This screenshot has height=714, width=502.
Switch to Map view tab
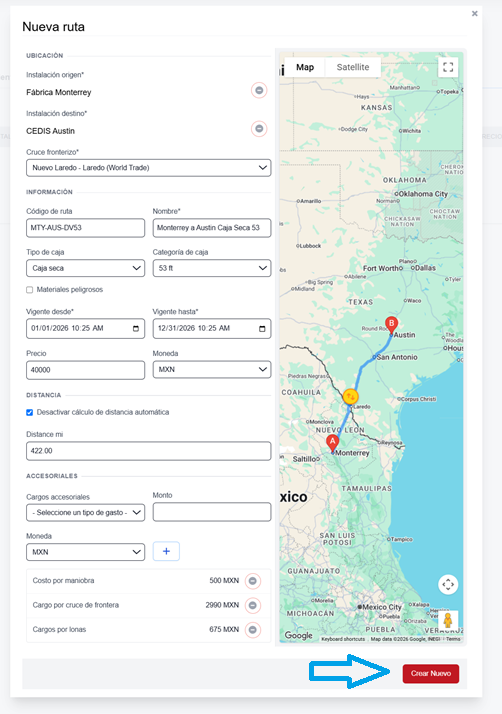[305, 67]
